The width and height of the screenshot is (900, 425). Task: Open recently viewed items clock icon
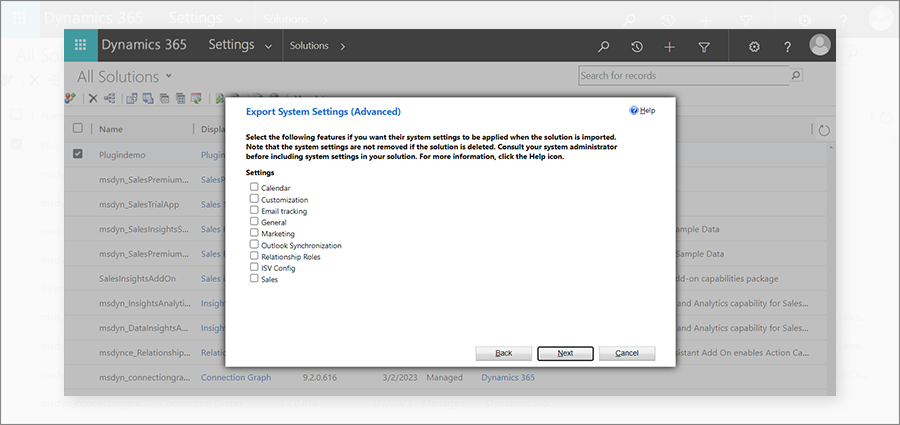point(637,47)
